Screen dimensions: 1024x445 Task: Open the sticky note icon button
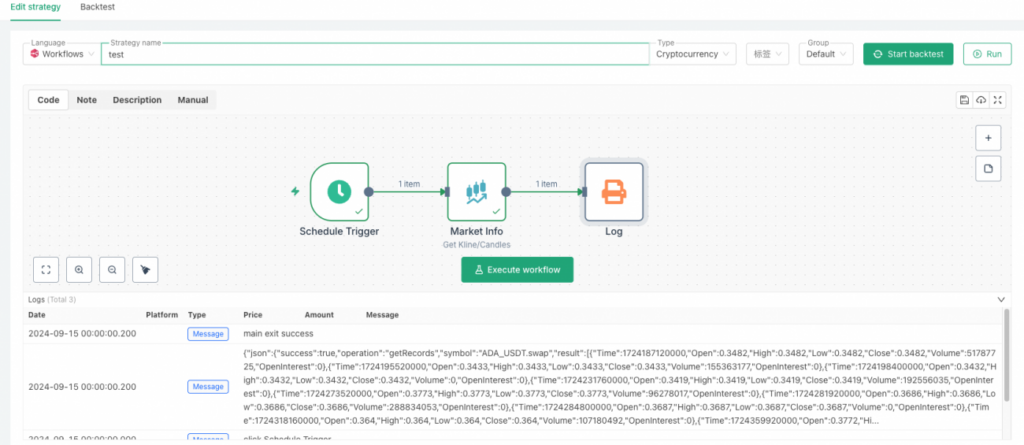pyautogui.click(x=988, y=169)
